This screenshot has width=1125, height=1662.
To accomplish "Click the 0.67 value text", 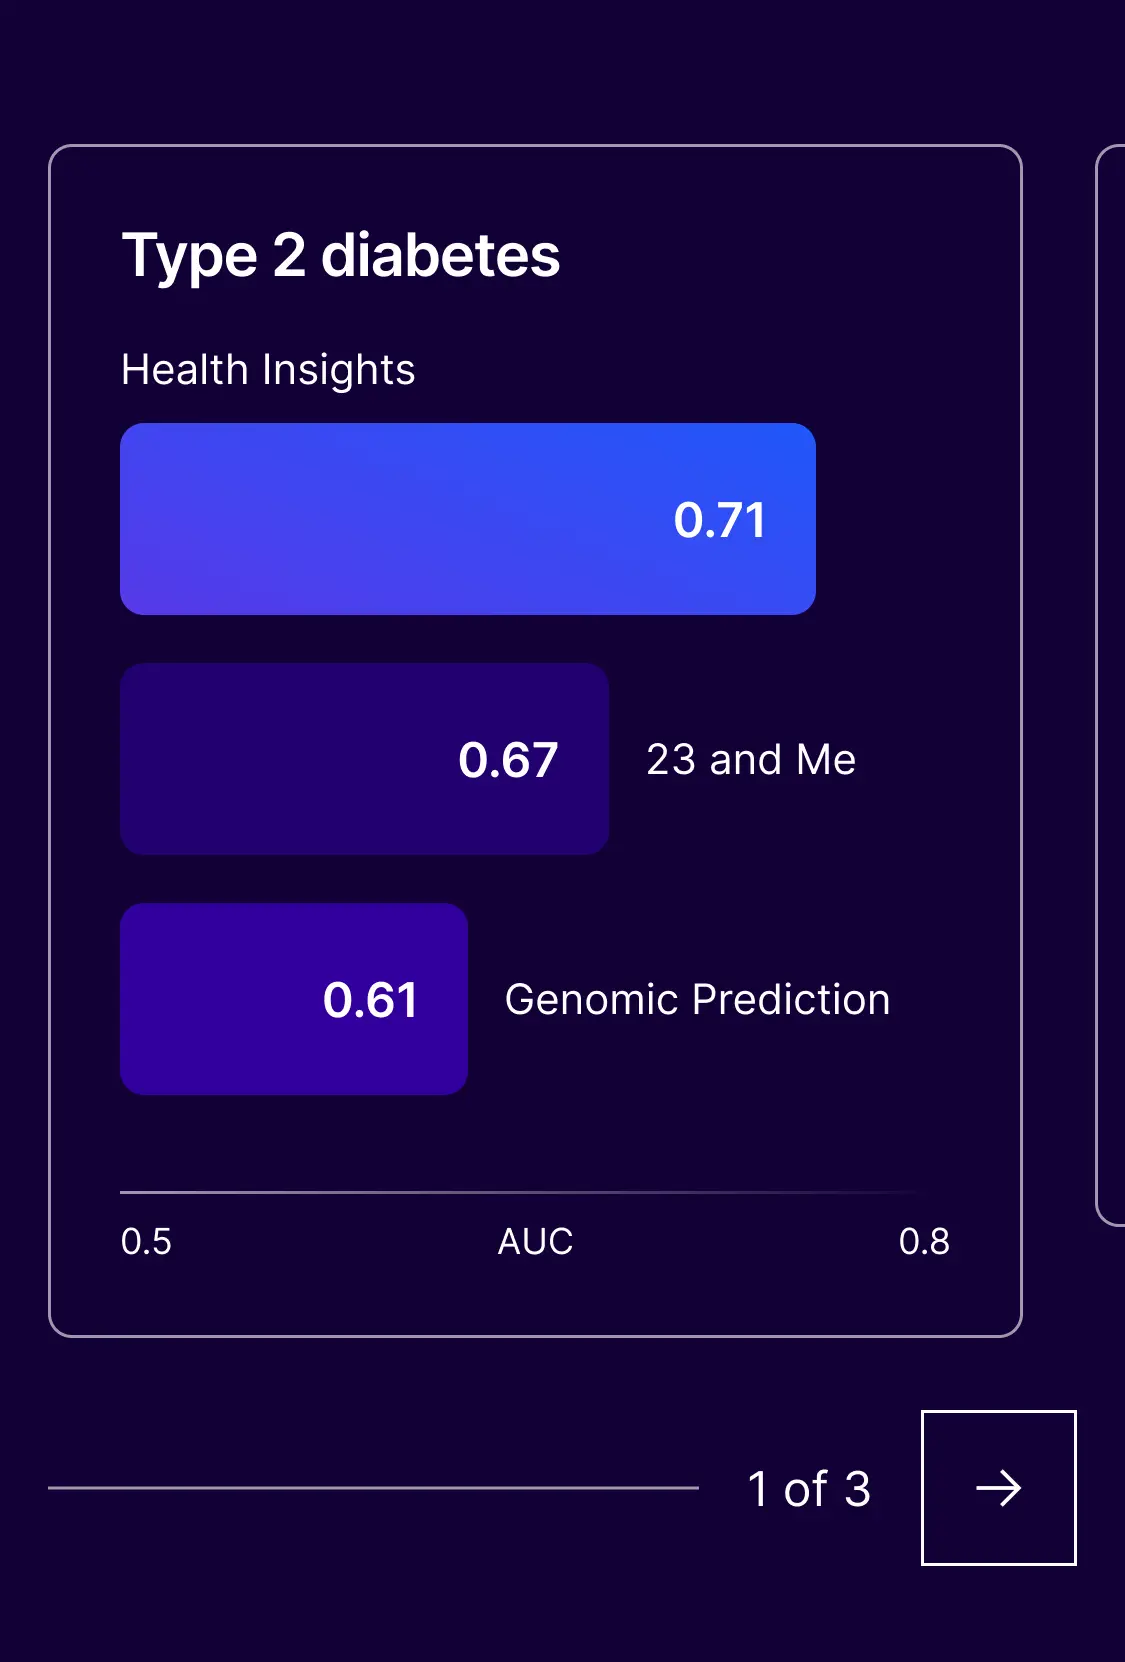I will point(508,760).
